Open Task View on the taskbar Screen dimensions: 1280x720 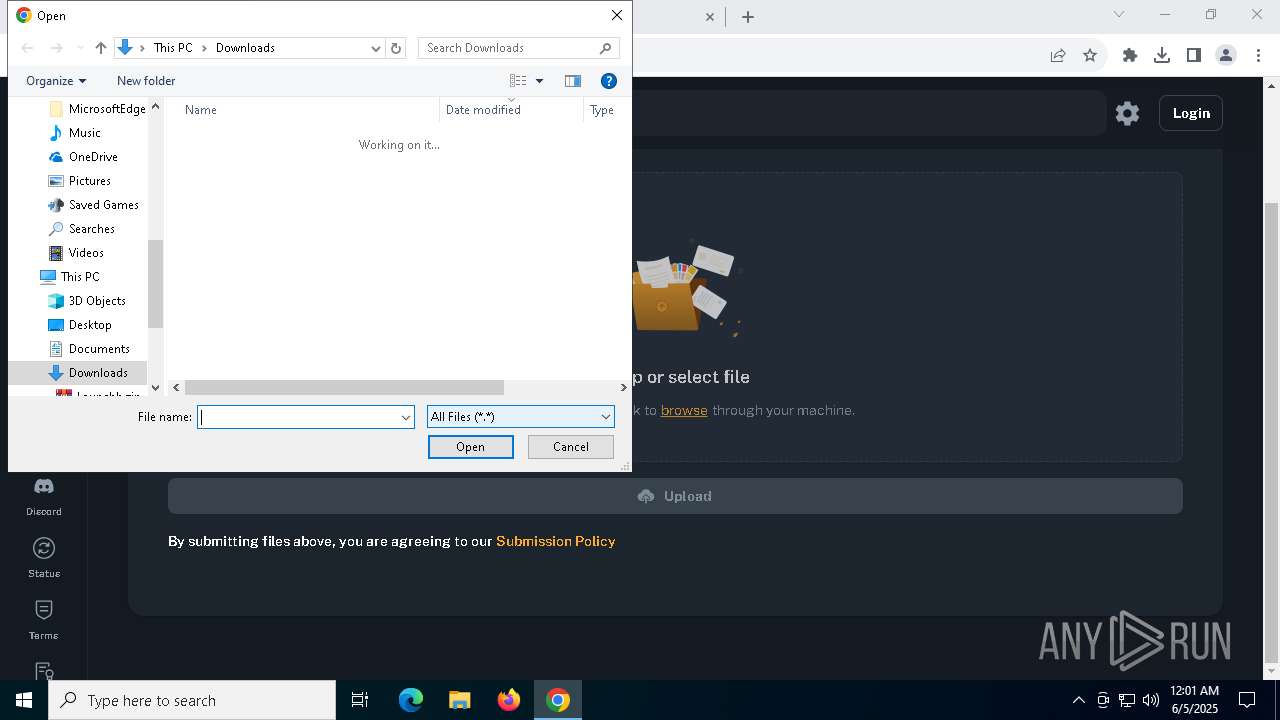click(360, 700)
